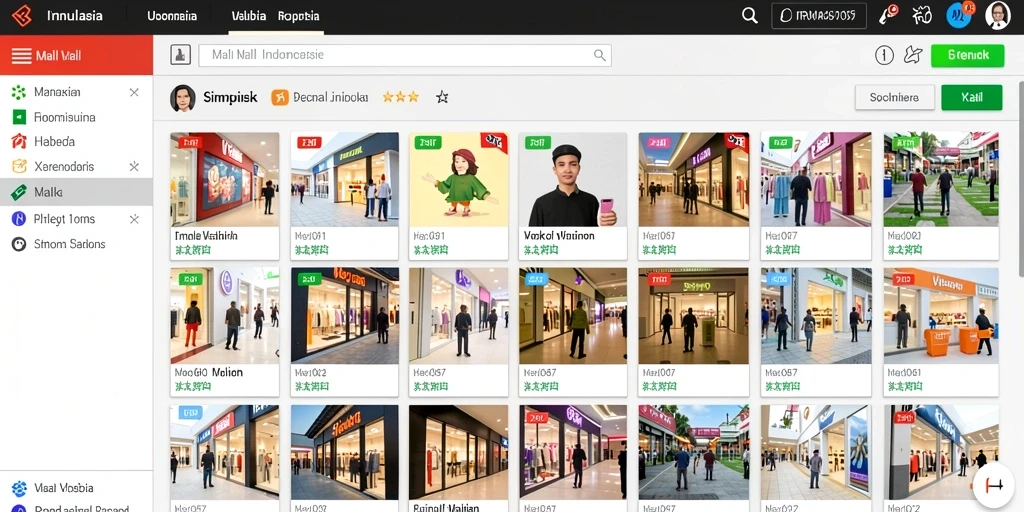Click the info circle icon near Grenick
Viewport: 1024px width, 512px height.
tap(884, 56)
